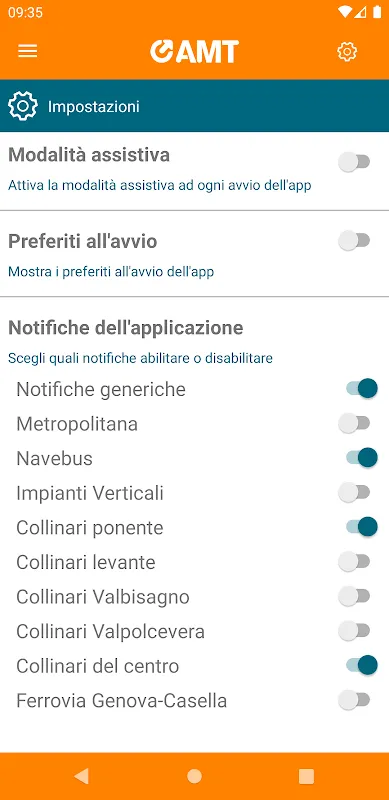Disable Notifiche generiche switch

click(x=362, y=388)
